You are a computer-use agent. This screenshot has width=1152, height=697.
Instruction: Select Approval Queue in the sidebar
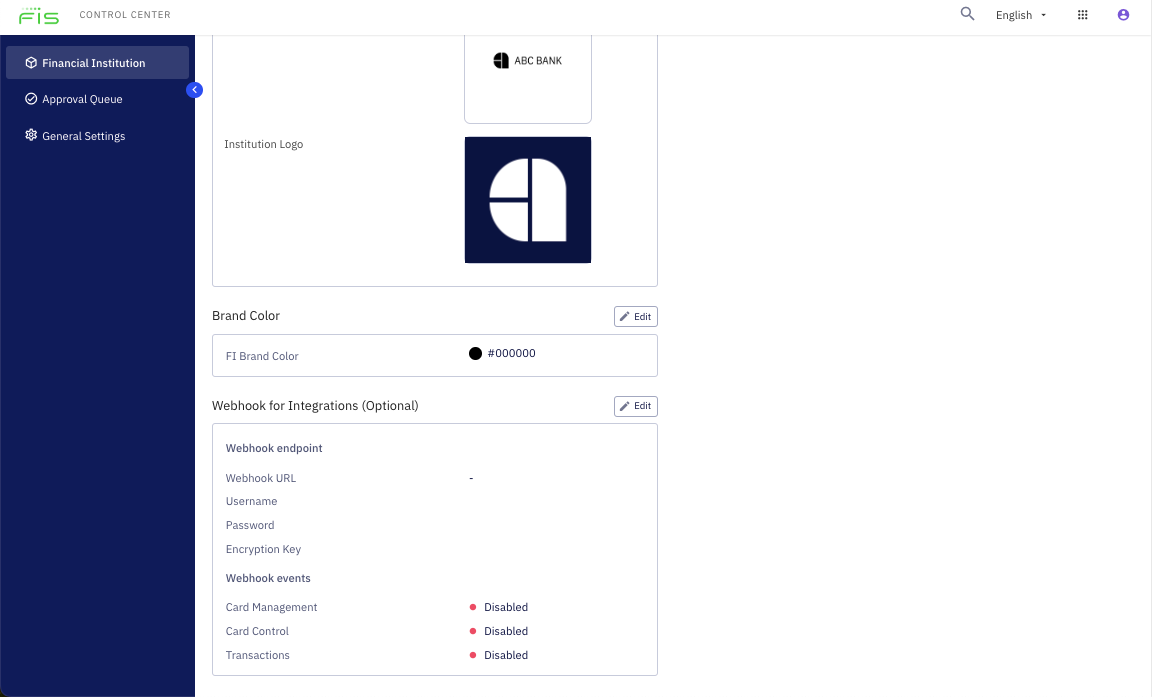click(82, 98)
